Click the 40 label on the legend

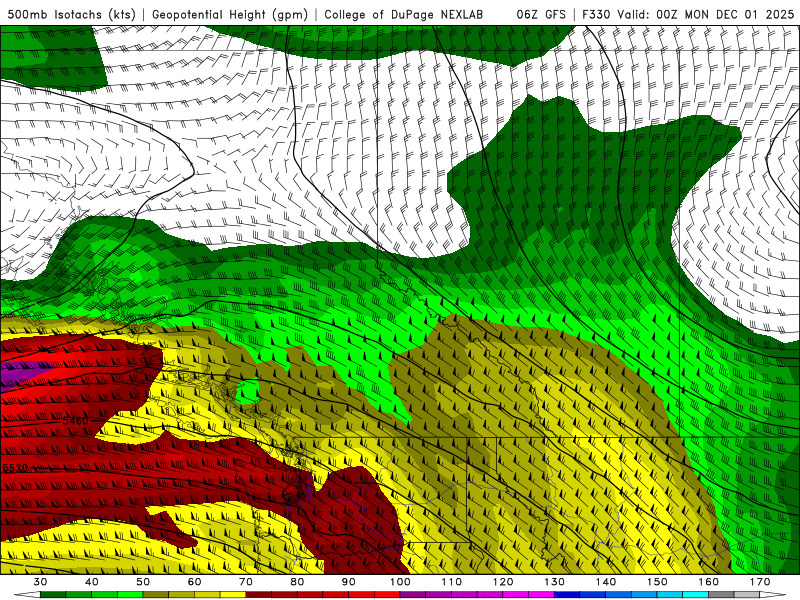click(91, 582)
